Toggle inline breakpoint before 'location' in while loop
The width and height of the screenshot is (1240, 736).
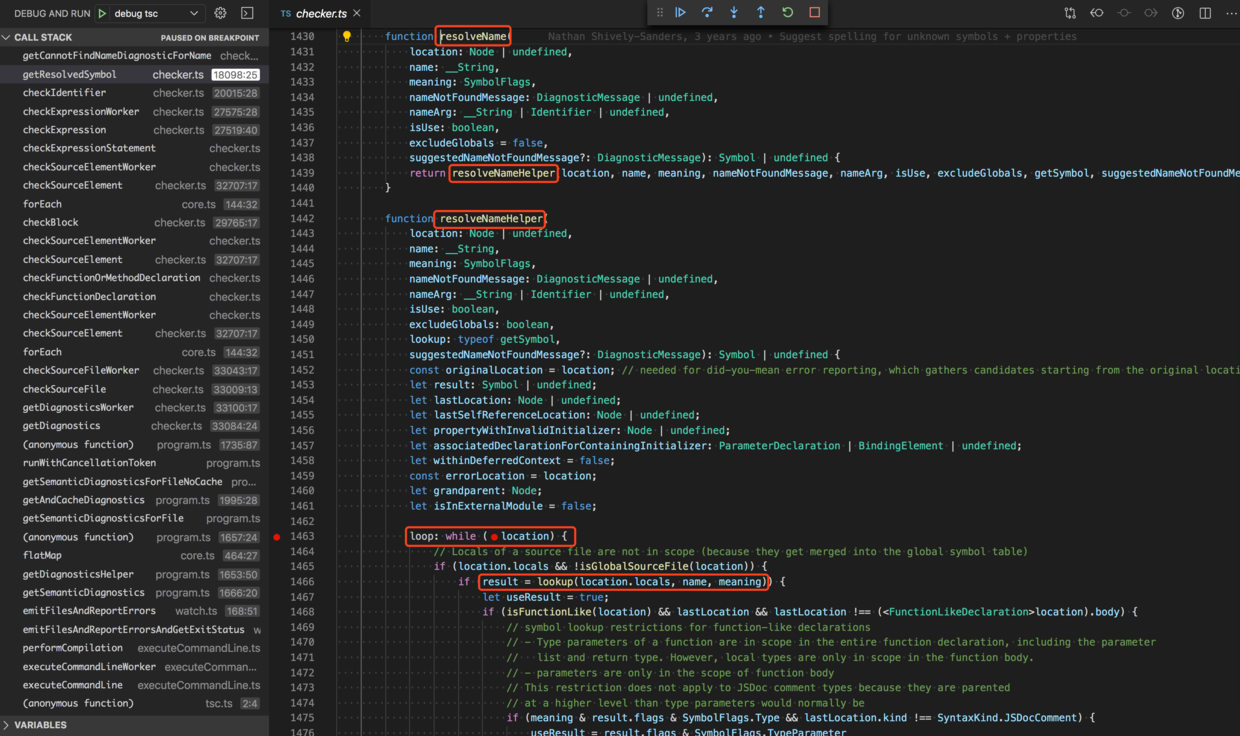click(x=494, y=537)
